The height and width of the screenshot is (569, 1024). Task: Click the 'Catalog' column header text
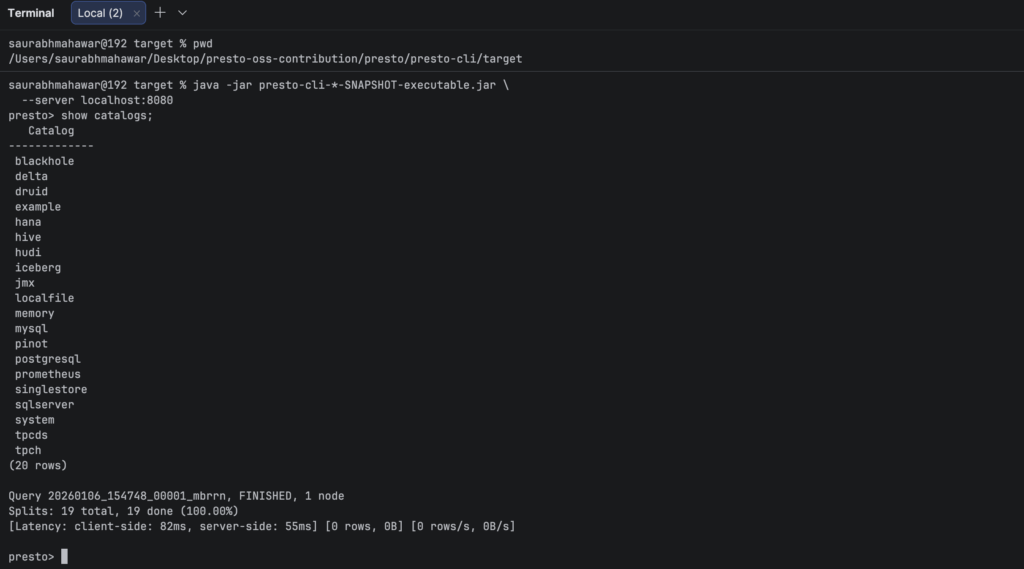tap(51, 131)
